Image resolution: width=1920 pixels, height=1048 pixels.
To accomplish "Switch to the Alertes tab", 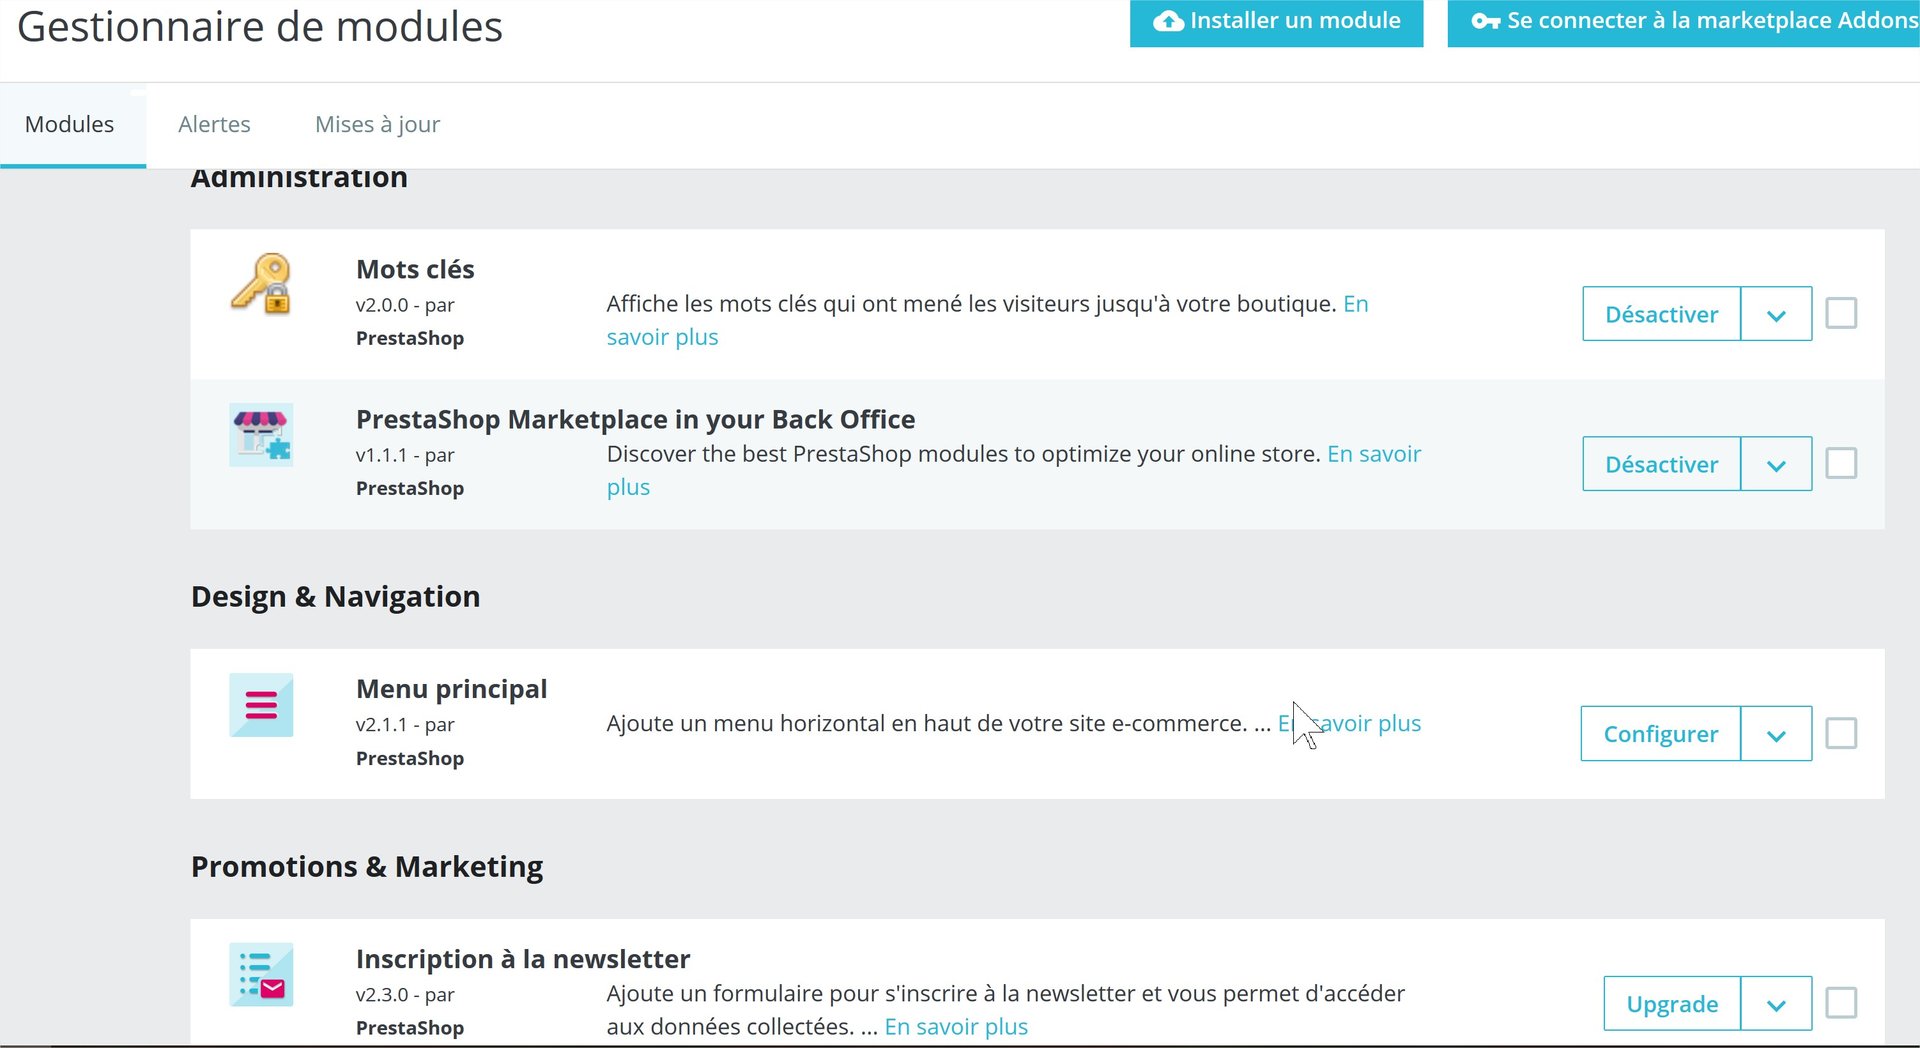I will click(214, 124).
